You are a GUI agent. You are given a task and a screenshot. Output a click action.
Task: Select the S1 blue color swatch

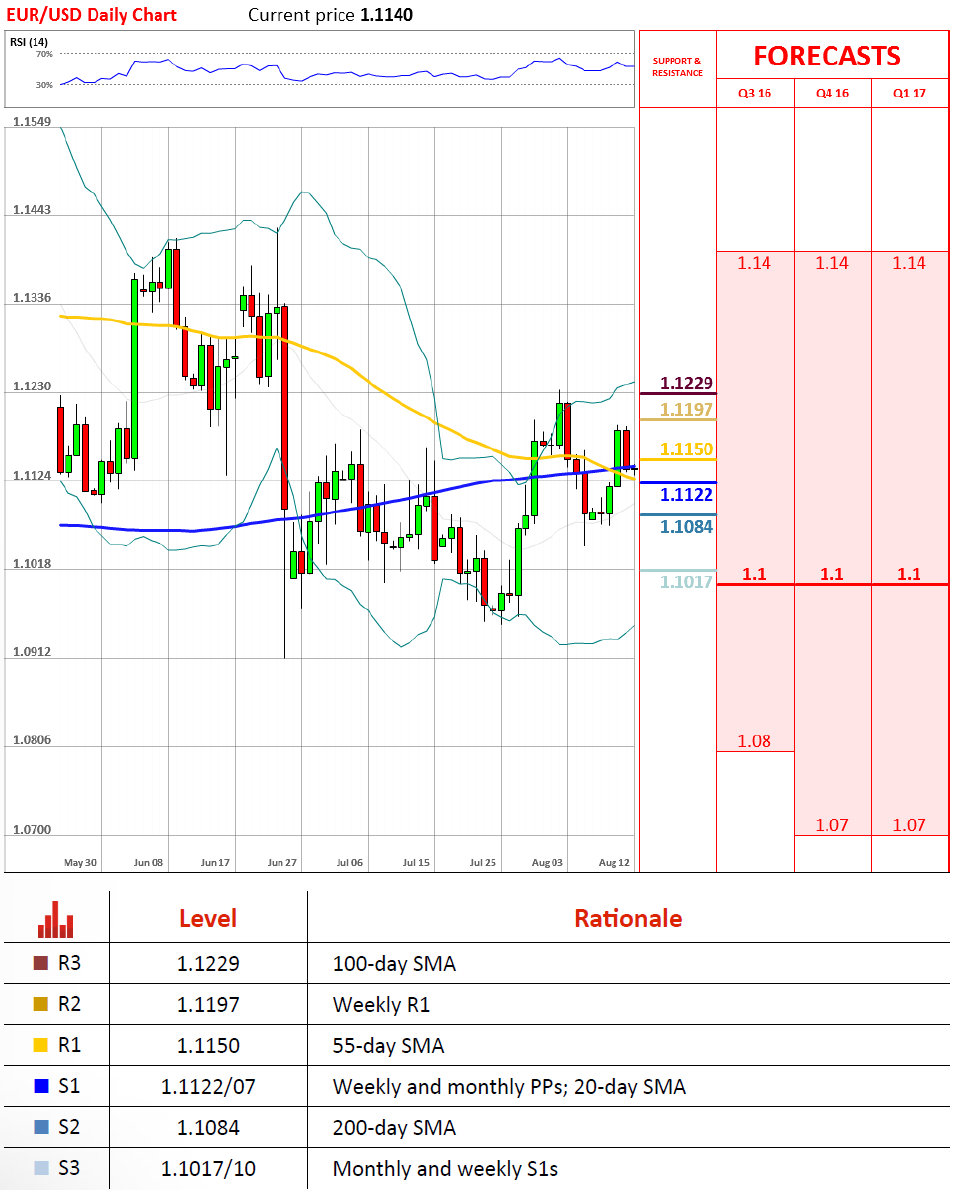click(41, 1086)
